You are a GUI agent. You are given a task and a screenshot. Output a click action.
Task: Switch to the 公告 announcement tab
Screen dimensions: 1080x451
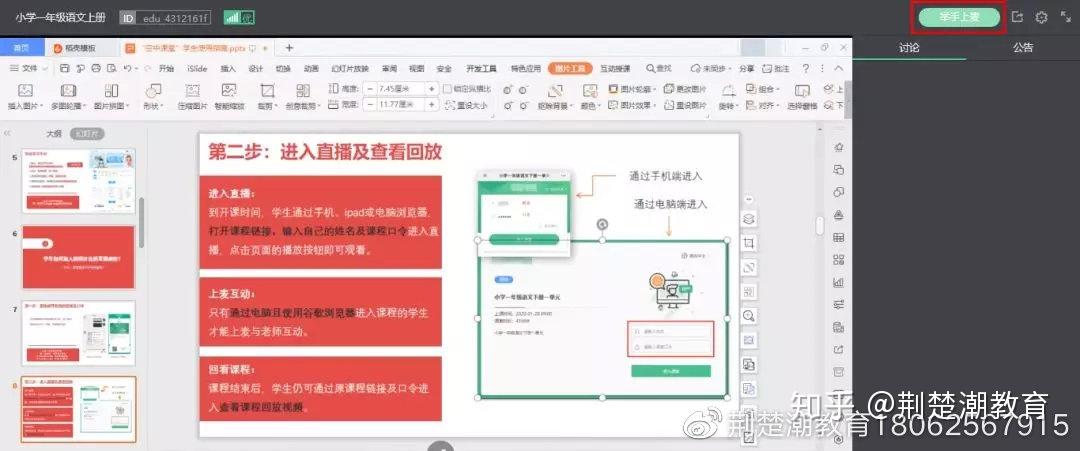click(x=1023, y=48)
